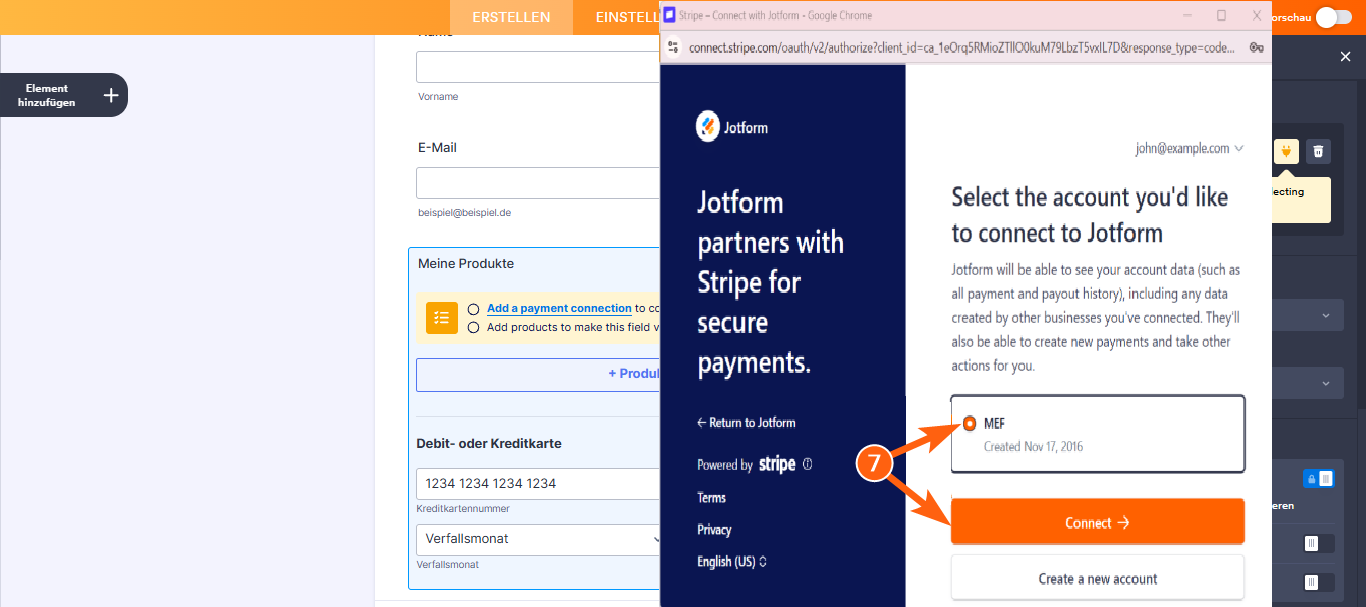Screen dimensions: 1366x607
Task: Toggle the blue locked switch in right panel
Action: tap(1318, 479)
